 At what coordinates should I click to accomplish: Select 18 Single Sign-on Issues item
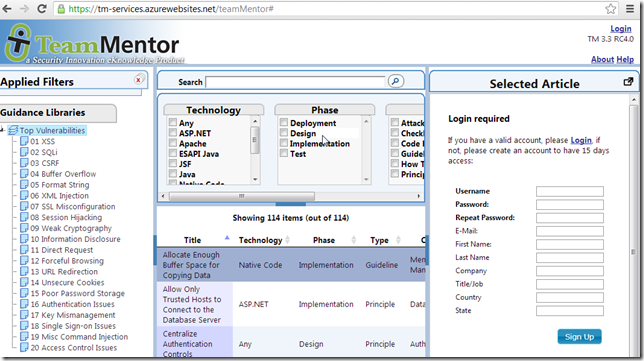[73, 326]
